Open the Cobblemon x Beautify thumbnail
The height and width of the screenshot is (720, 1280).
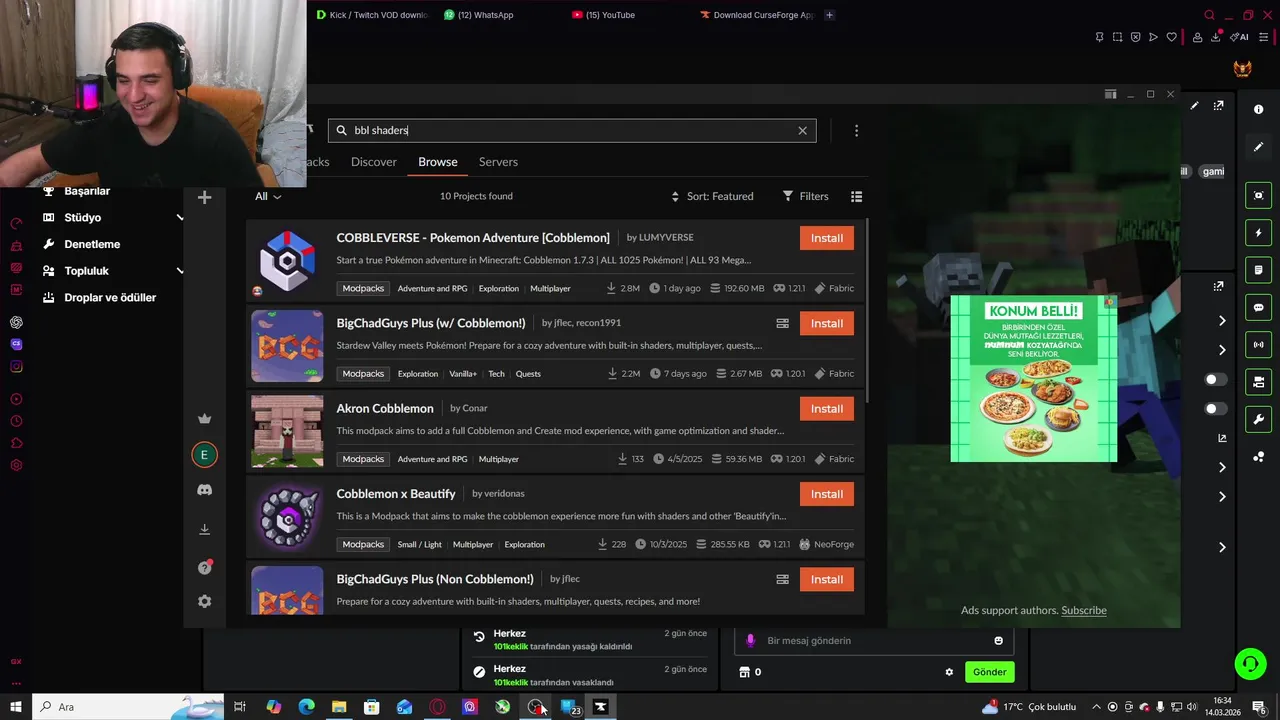click(x=287, y=516)
